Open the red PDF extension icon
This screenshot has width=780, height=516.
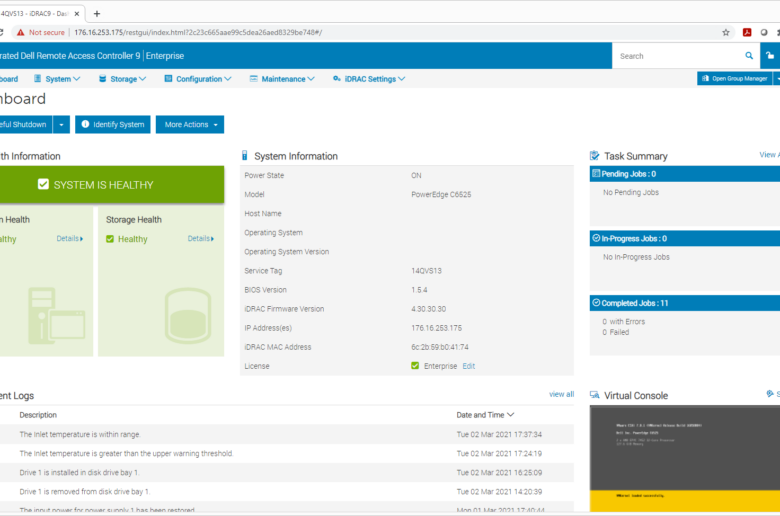[x=747, y=32]
